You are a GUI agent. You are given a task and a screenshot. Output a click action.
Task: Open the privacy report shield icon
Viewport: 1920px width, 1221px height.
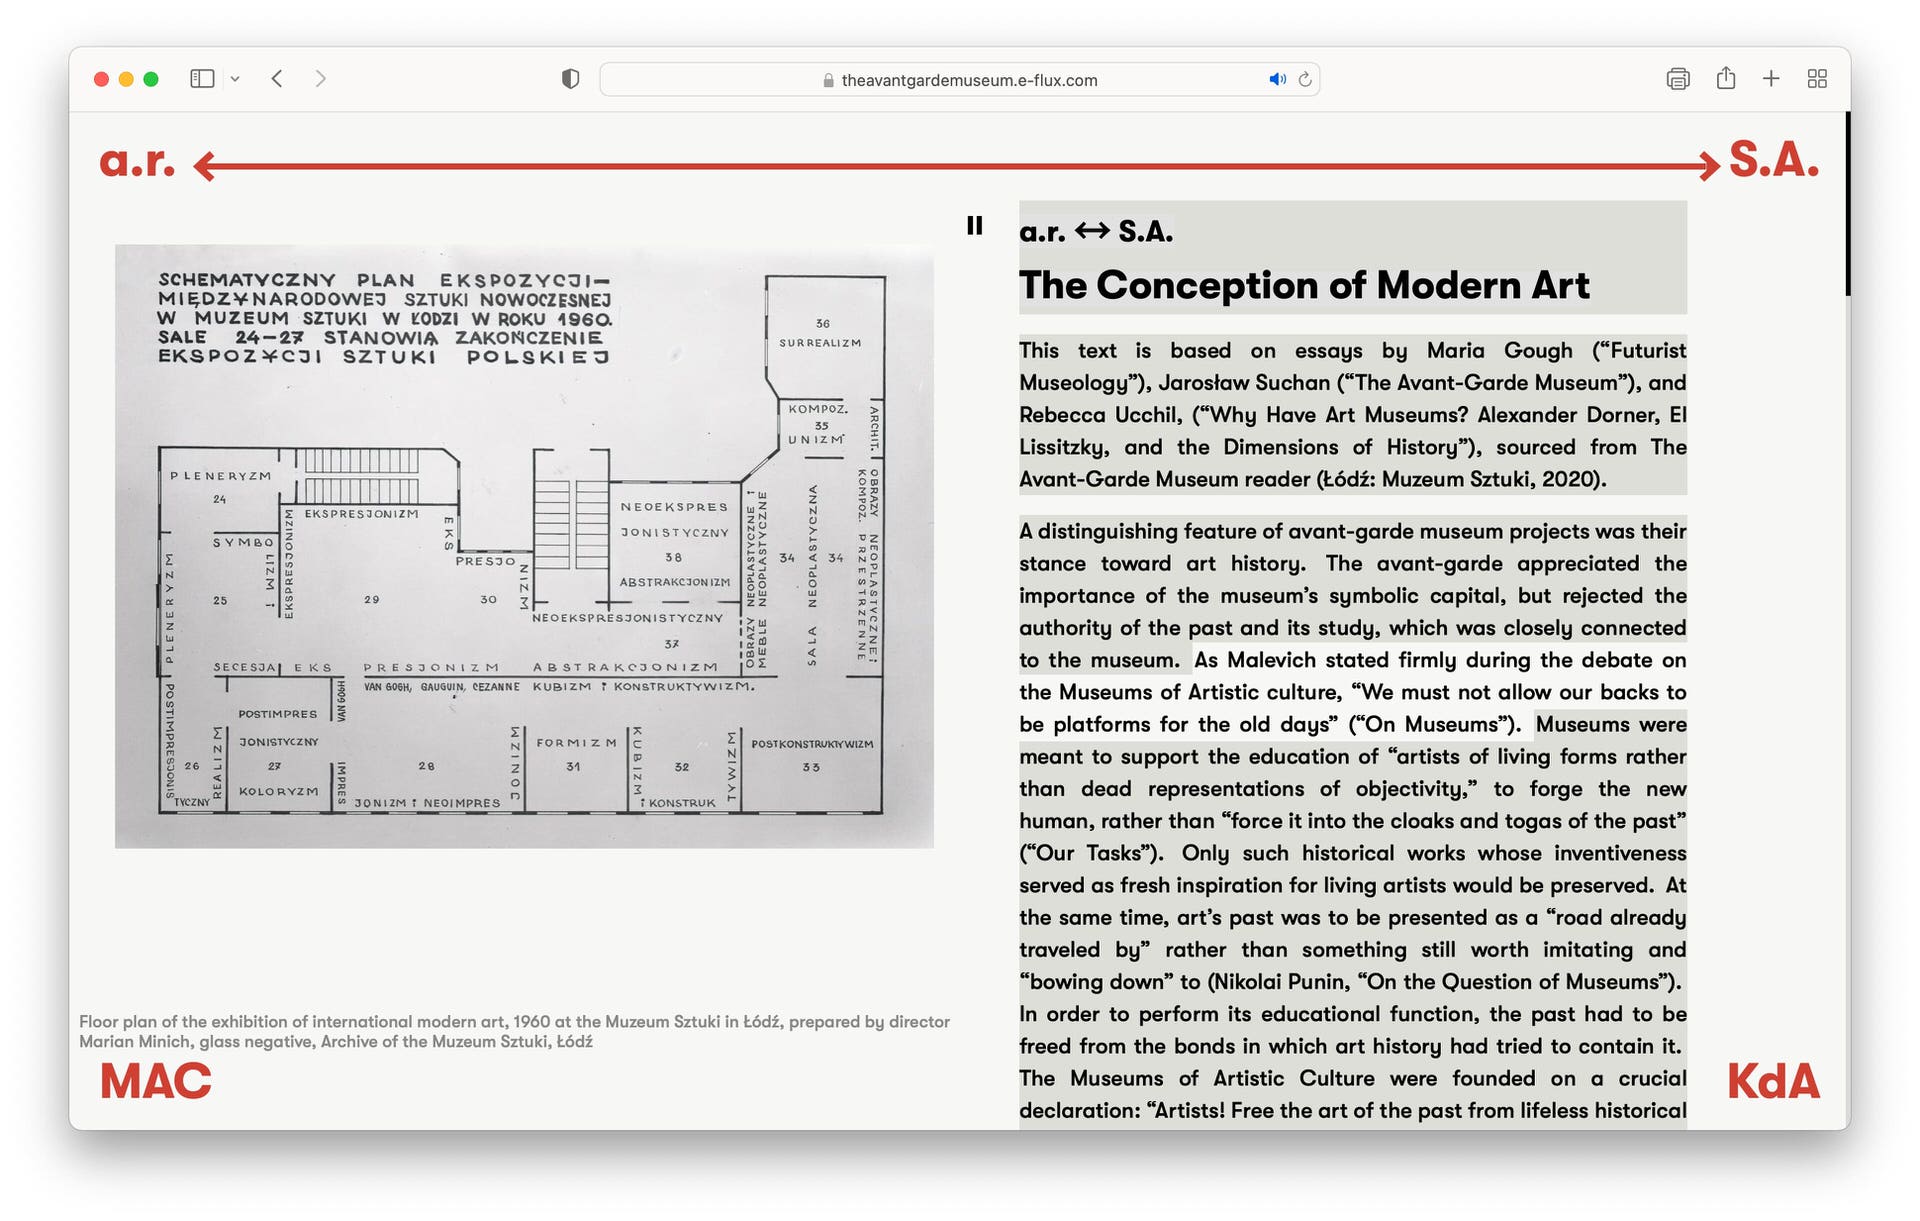coord(570,79)
